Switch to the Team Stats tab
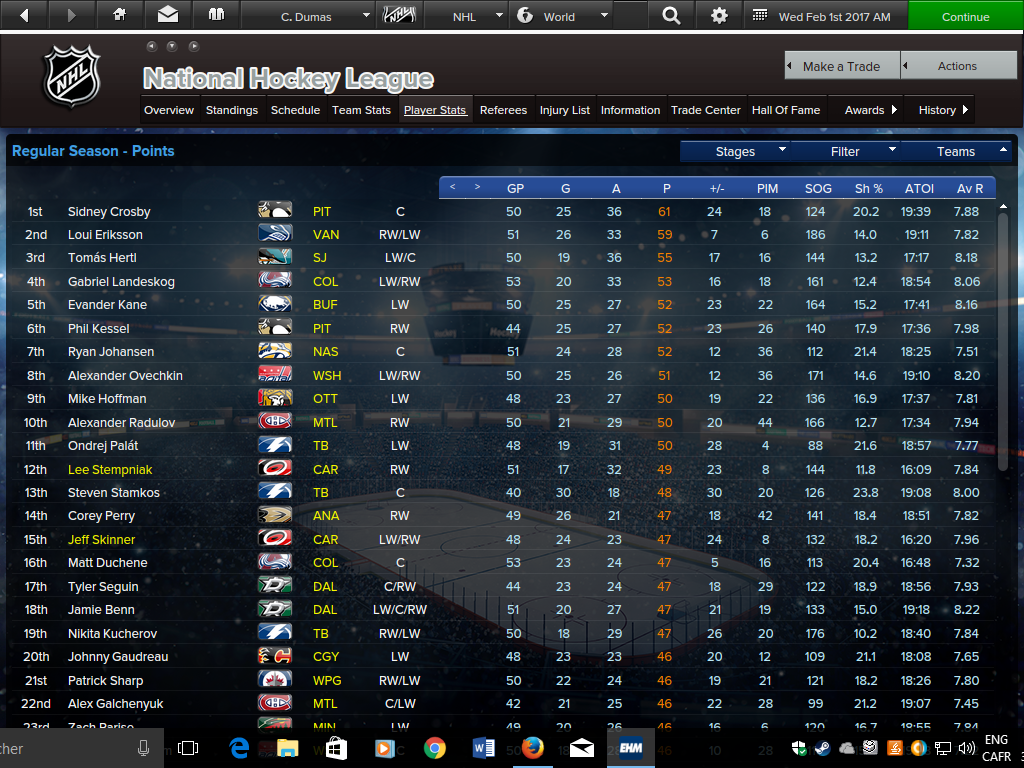The width and height of the screenshot is (1024, 768). coord(361,110)
